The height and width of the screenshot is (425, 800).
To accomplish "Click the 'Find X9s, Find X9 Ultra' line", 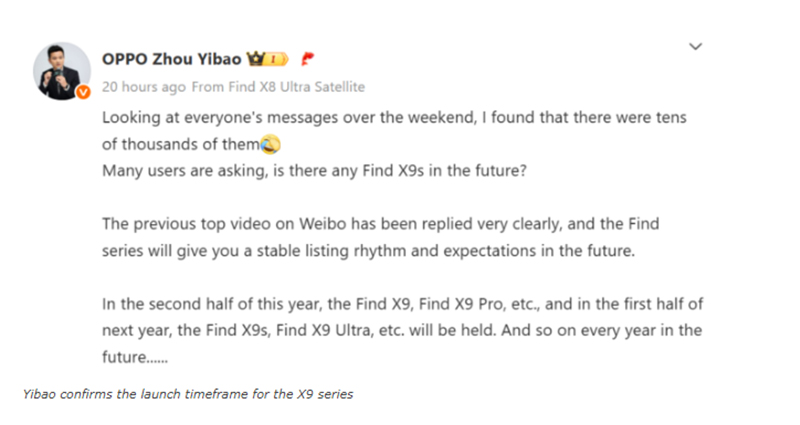I will click(x=402, y=331).
